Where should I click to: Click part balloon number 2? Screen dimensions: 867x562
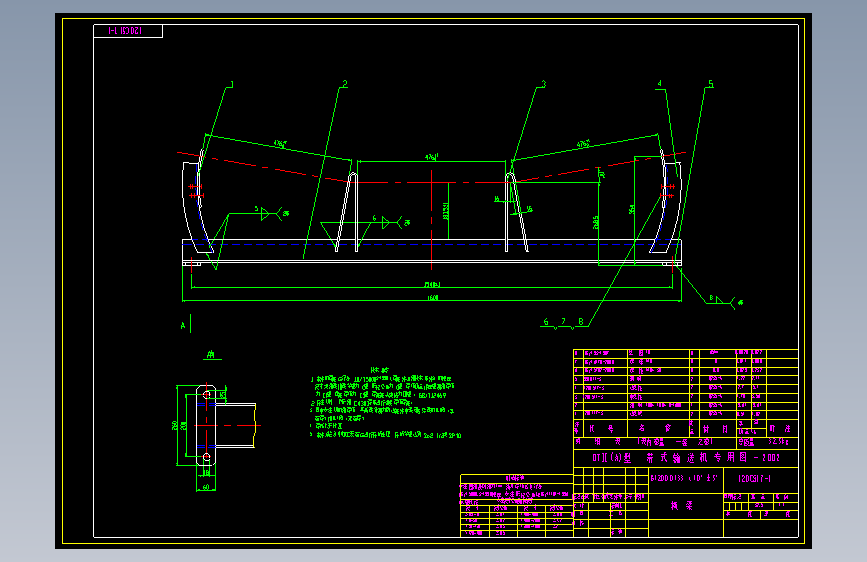click(x=345, y=84)
